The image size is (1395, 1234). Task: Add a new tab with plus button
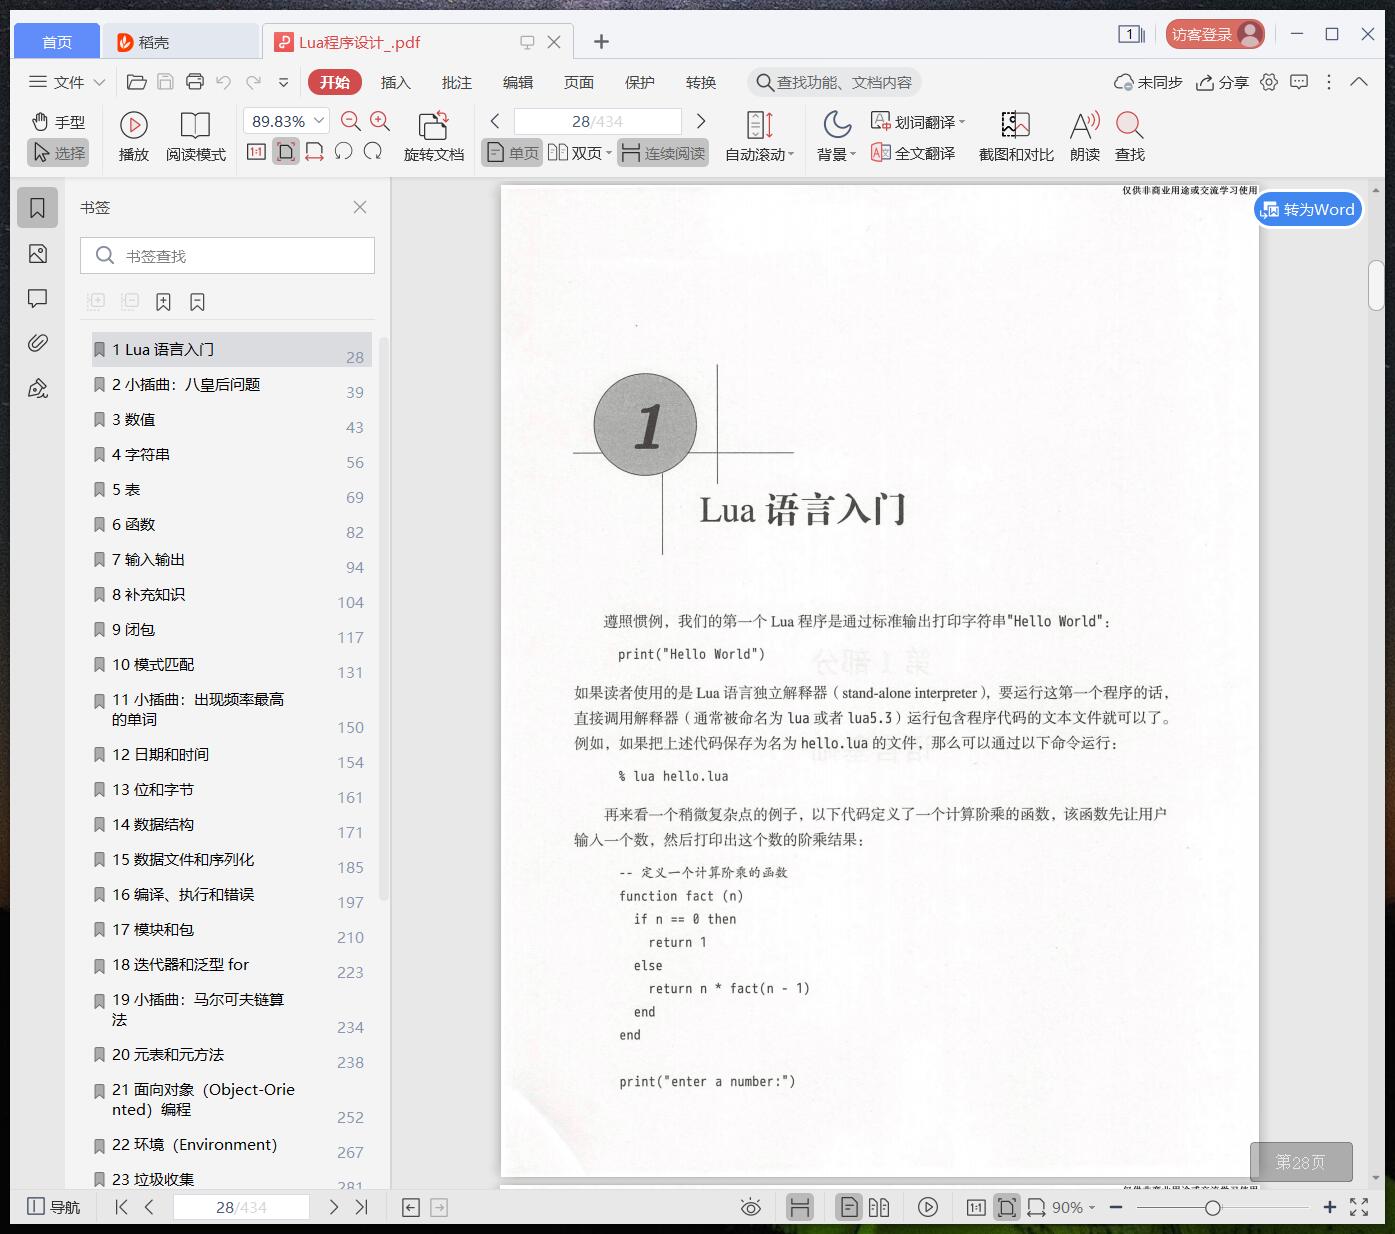point(601,41)
